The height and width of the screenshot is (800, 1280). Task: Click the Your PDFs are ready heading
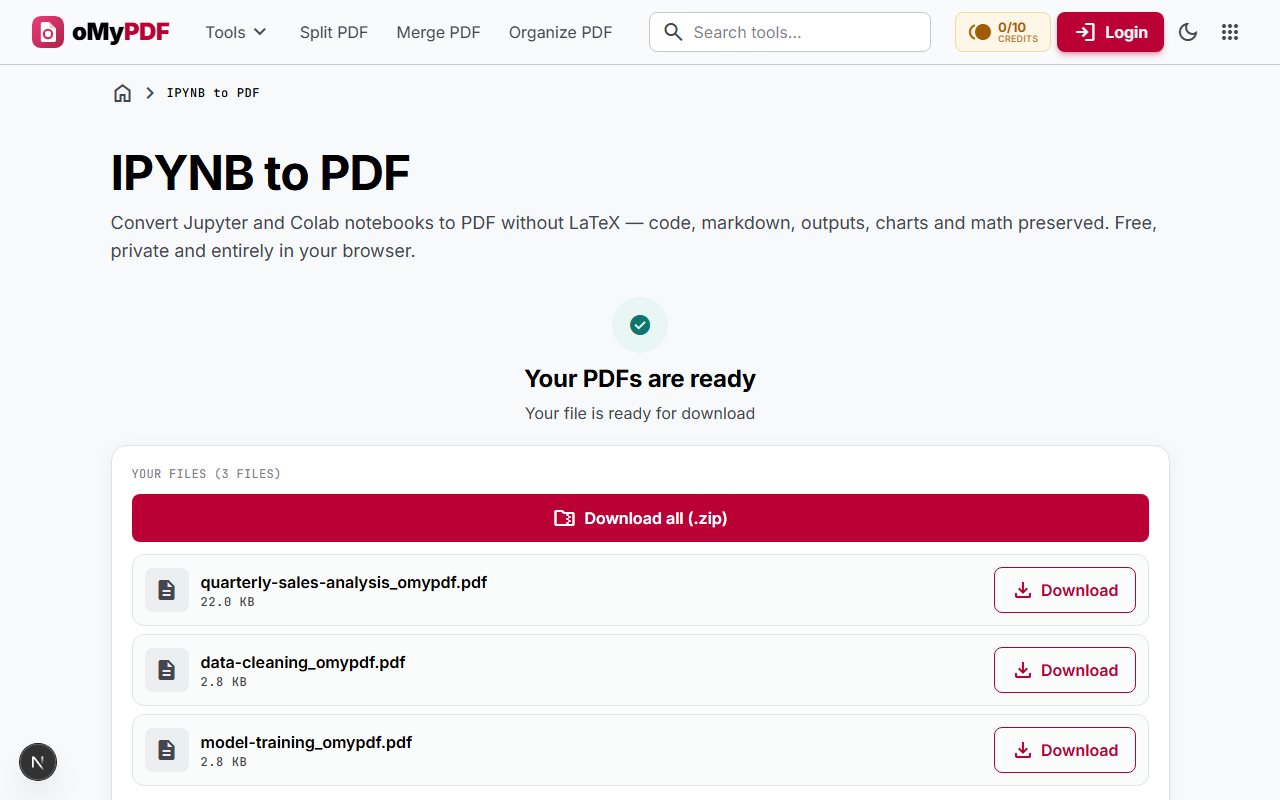coord(640,379)
